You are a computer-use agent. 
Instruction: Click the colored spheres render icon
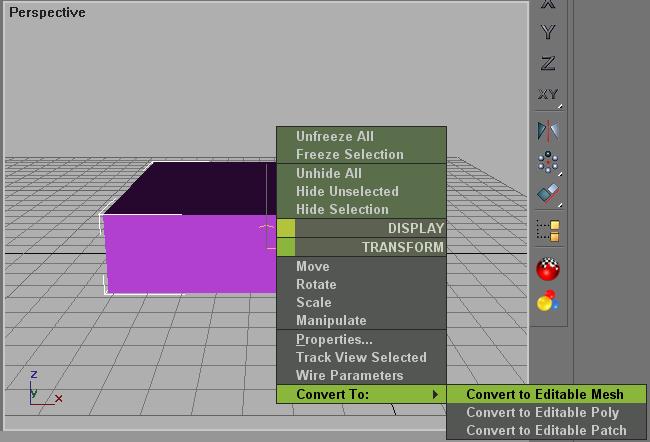(548, 301)
